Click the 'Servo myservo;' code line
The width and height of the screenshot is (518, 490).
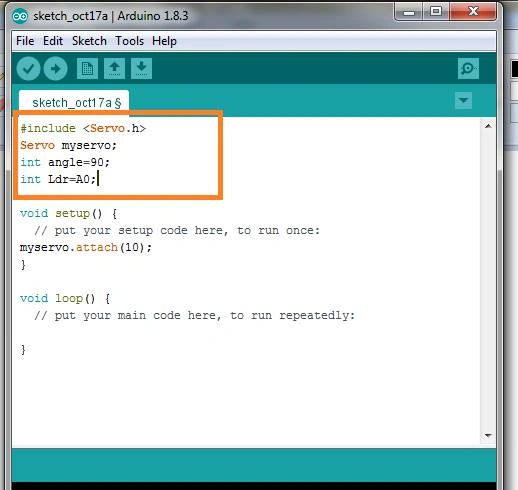[x=68, y=145]
